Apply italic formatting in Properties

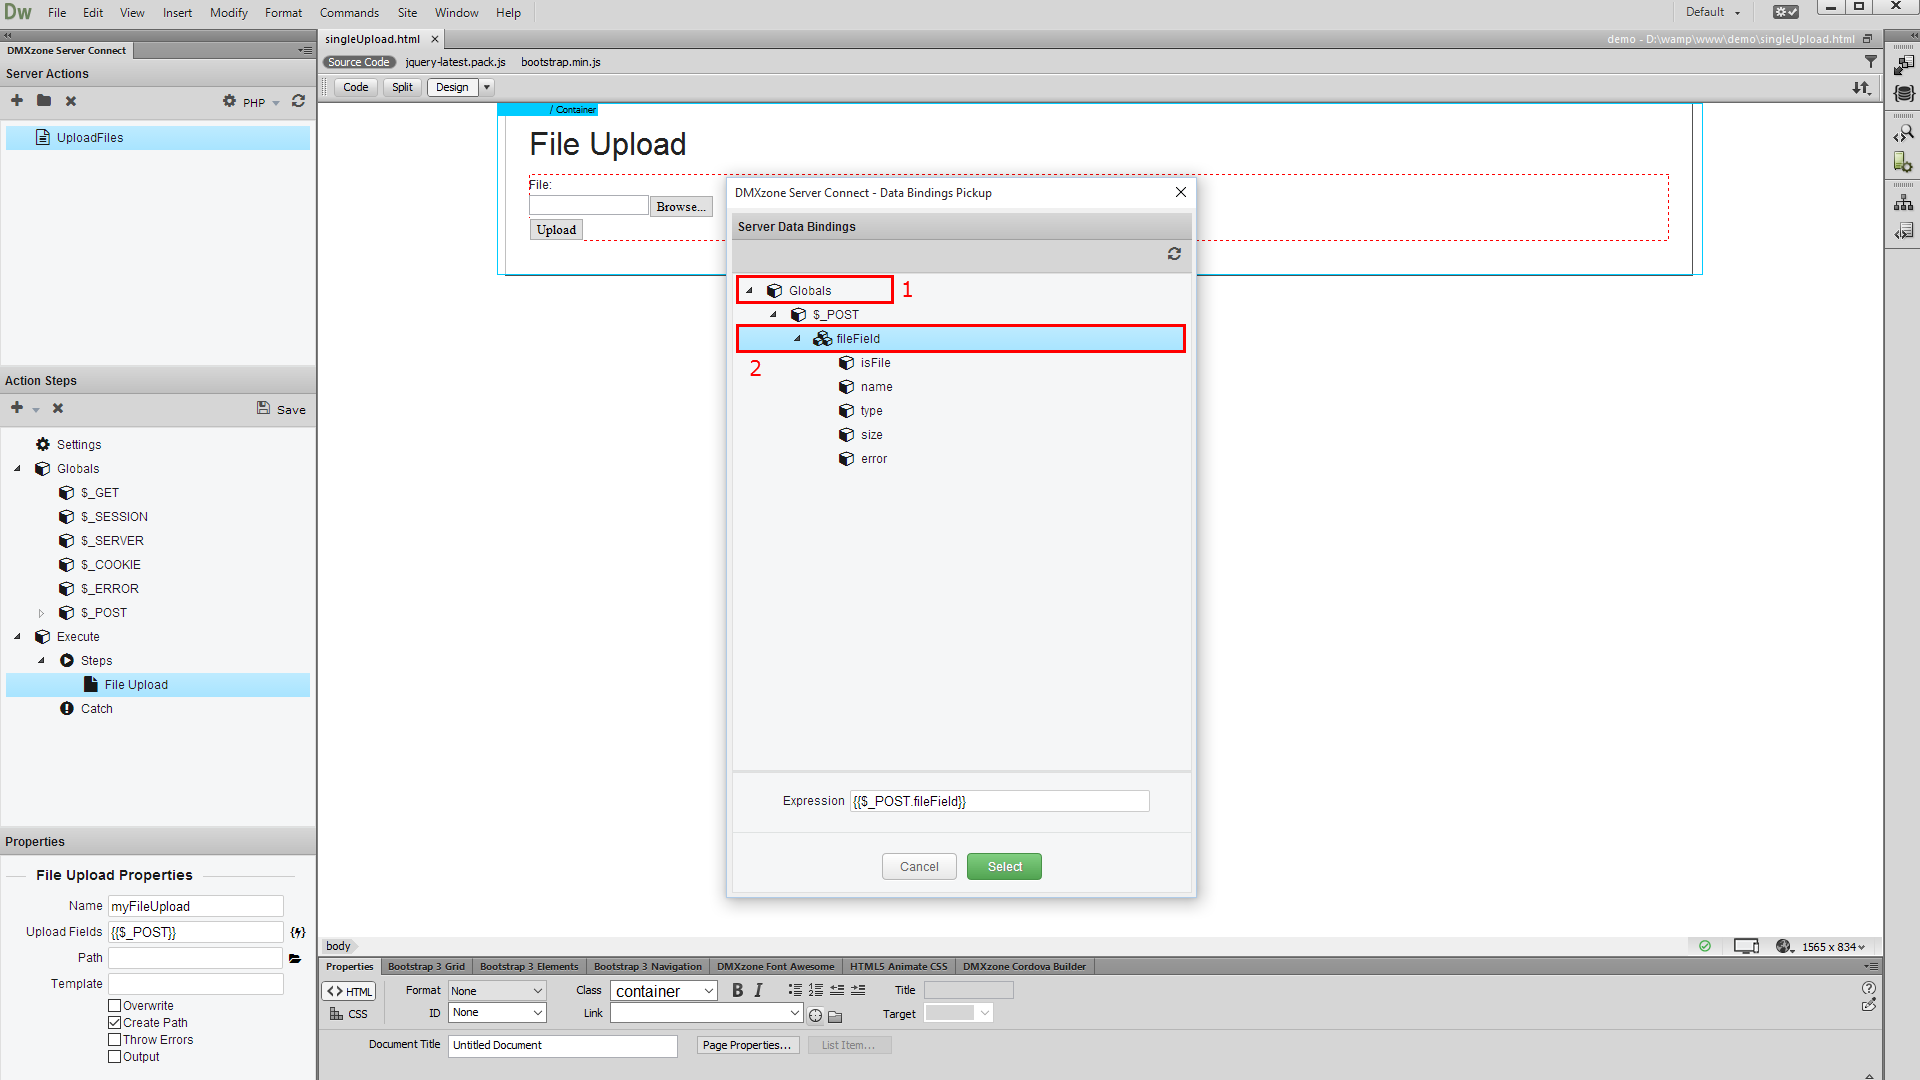pyautogui.click(x=758, y=990)
